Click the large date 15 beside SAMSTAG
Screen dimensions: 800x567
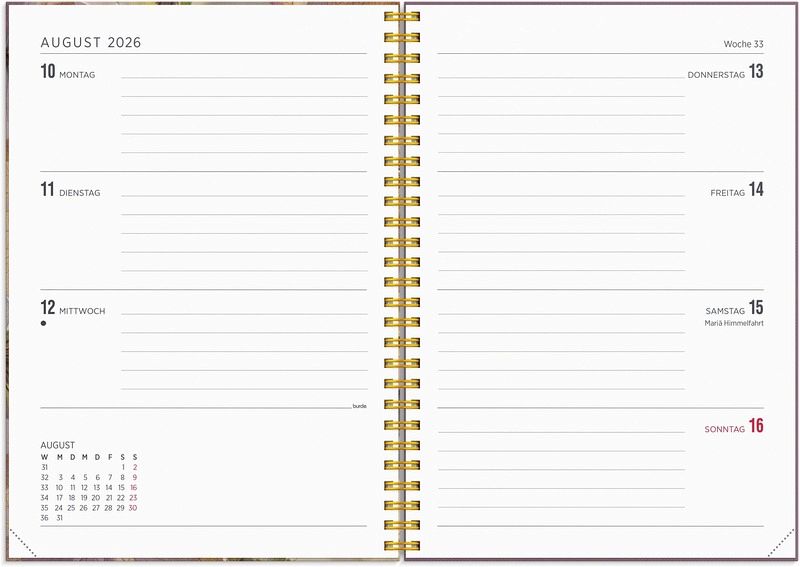click(x=756, y=308)
